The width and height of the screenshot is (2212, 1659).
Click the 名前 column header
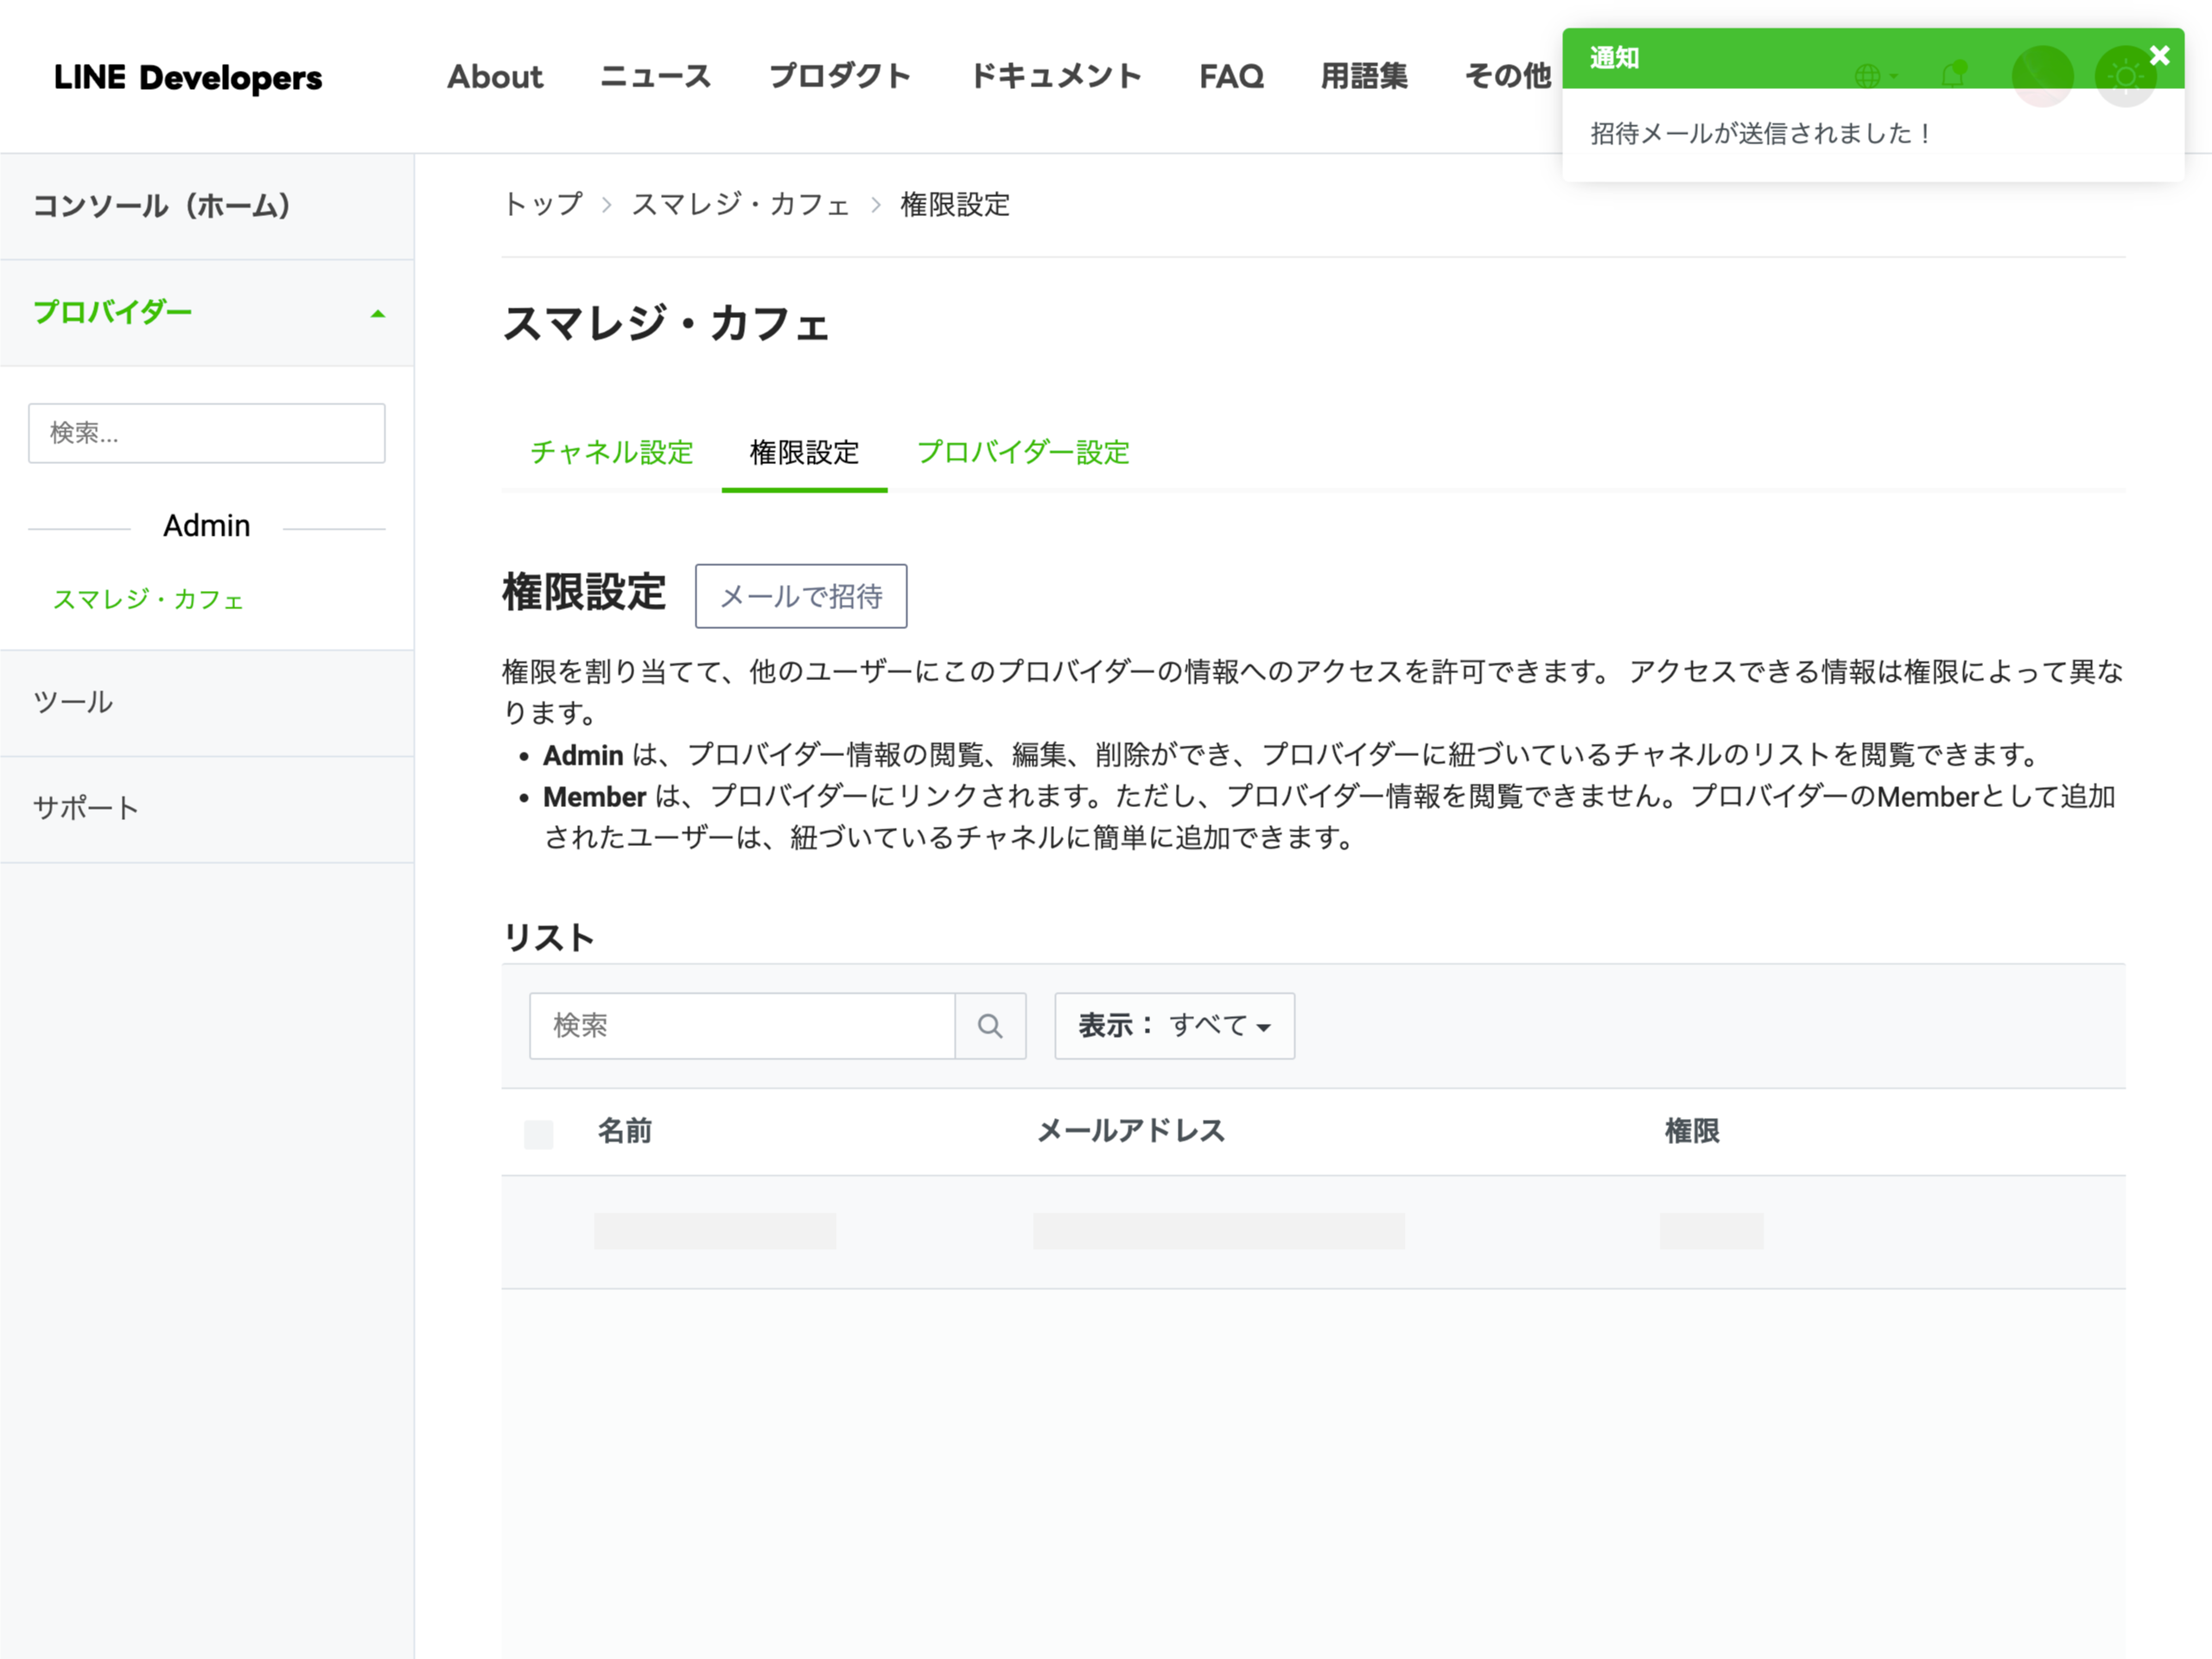pos(625,1131)
